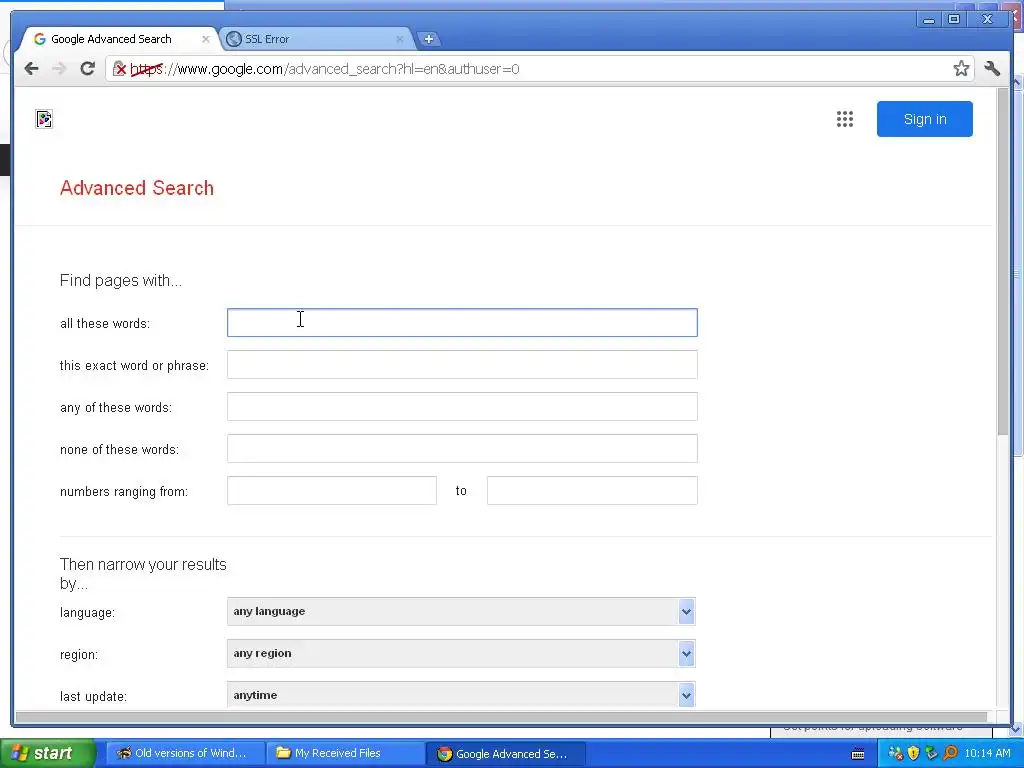Click the Windows Messenger tray icon
This screenshot has width=1024, height=768.
pyautogui.click(x=895, y=754)
